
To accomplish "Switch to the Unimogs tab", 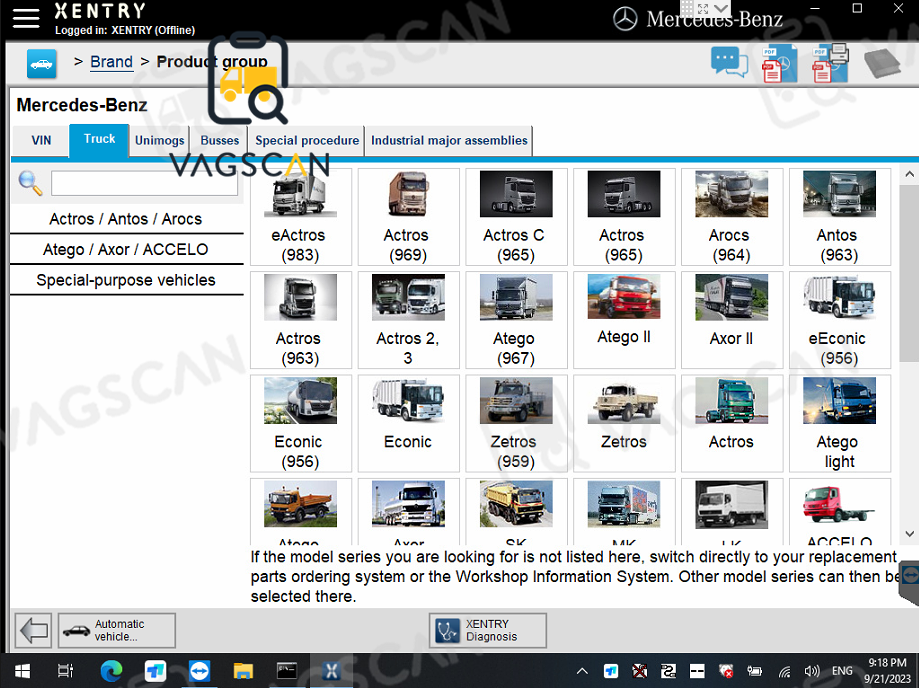I will [x=159, y=141].
